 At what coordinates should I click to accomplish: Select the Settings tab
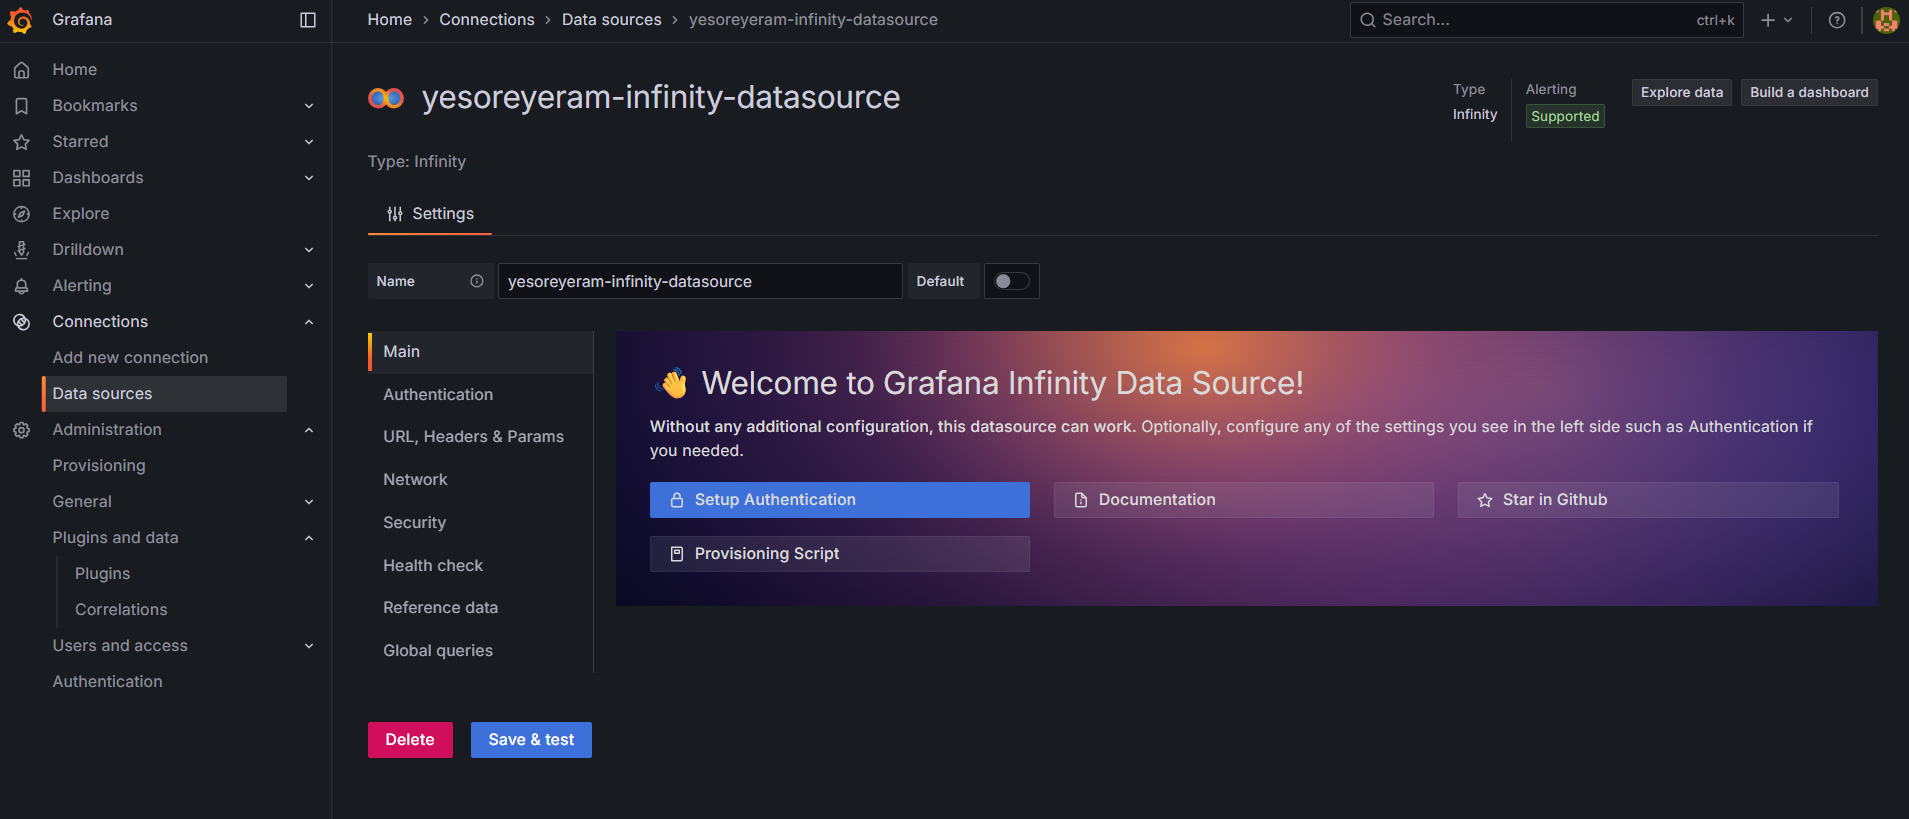[430, 214]
